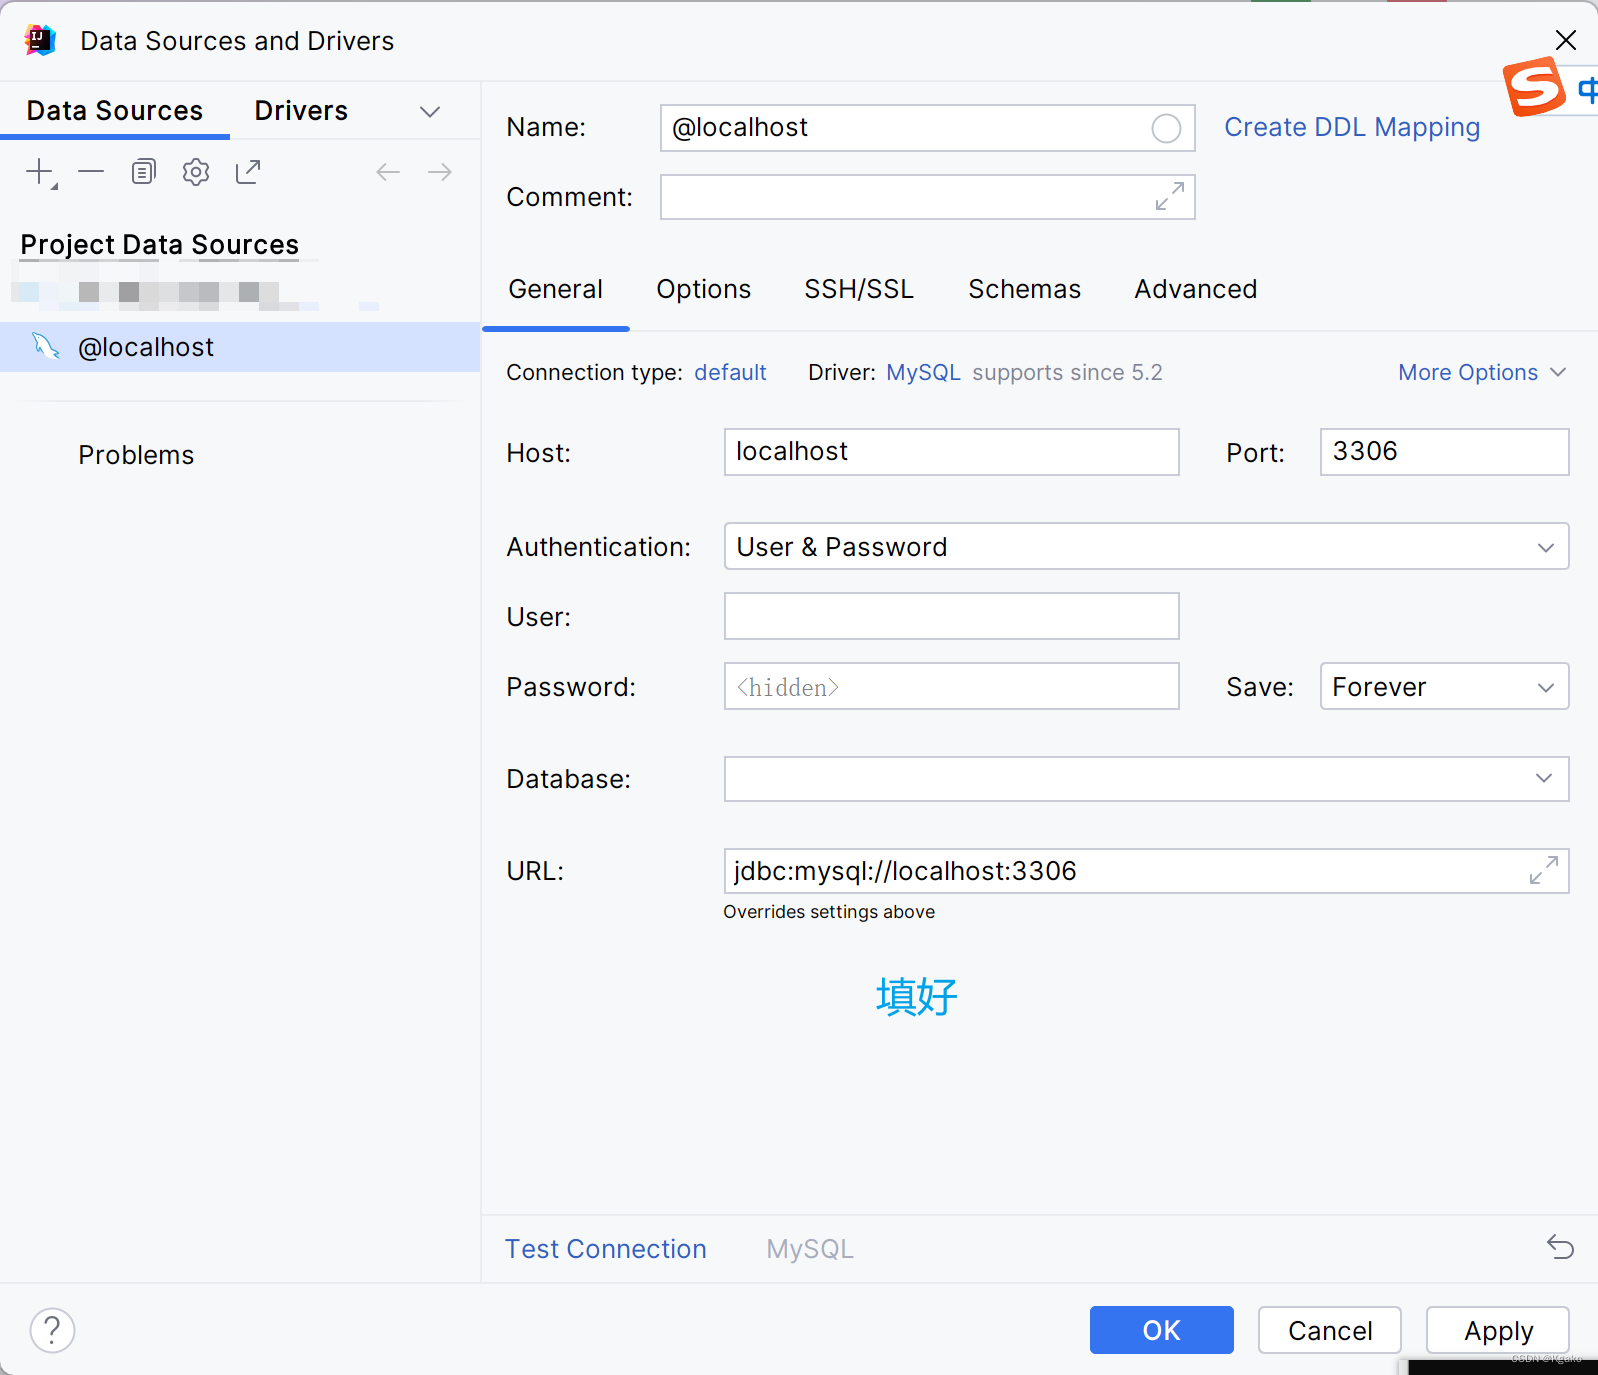Click the Host input field

[x=951, y=452]
